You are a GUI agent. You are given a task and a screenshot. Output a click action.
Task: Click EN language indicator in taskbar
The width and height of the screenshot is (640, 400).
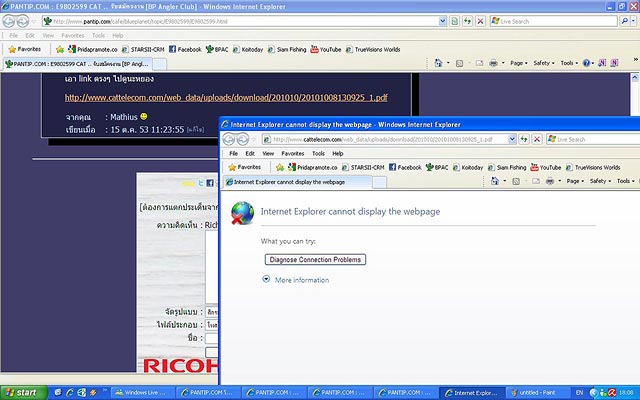click(579, 393)
